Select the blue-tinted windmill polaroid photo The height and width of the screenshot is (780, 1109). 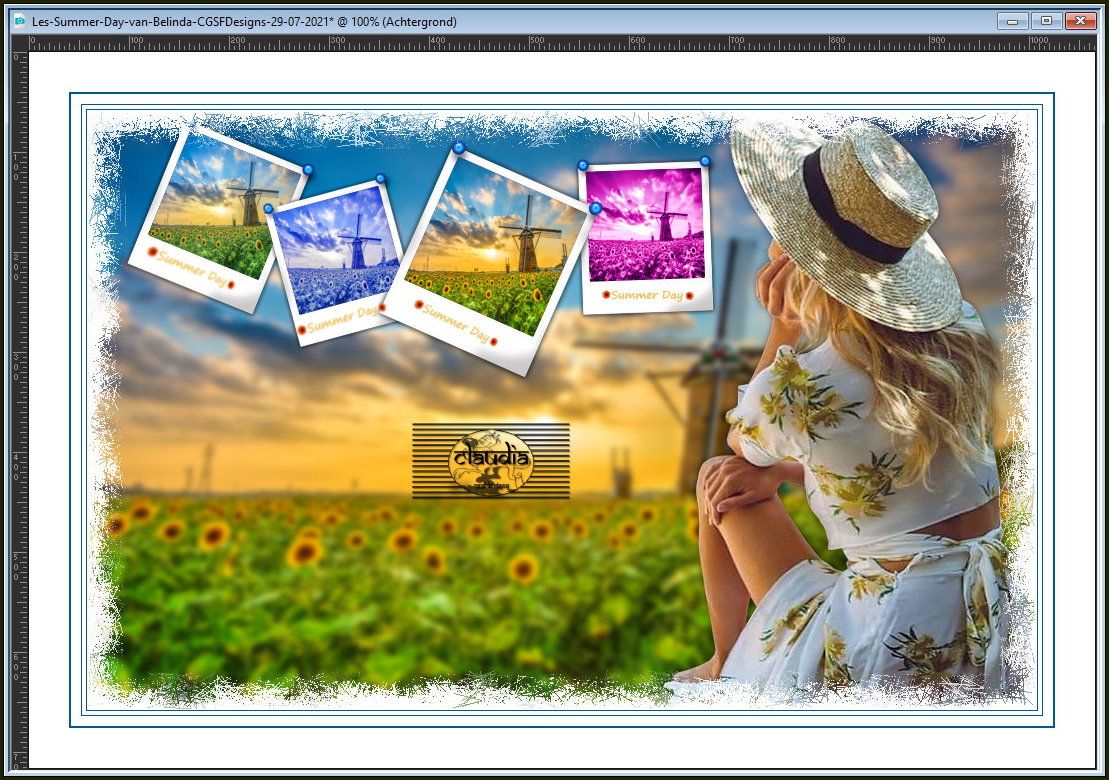point(334,262)
